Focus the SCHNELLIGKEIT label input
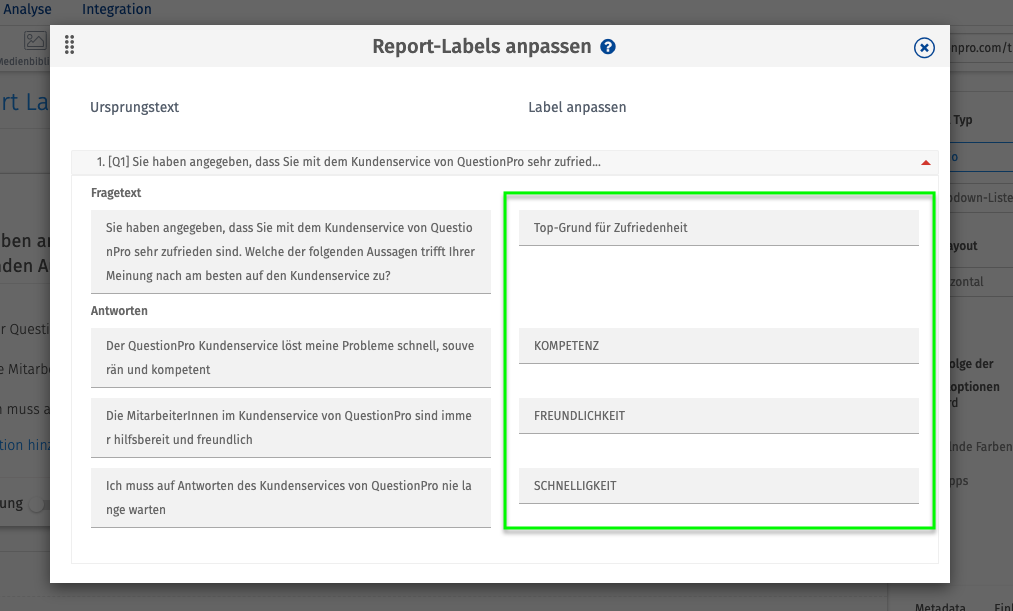1013x611 pixels. (x=718, y=486)
